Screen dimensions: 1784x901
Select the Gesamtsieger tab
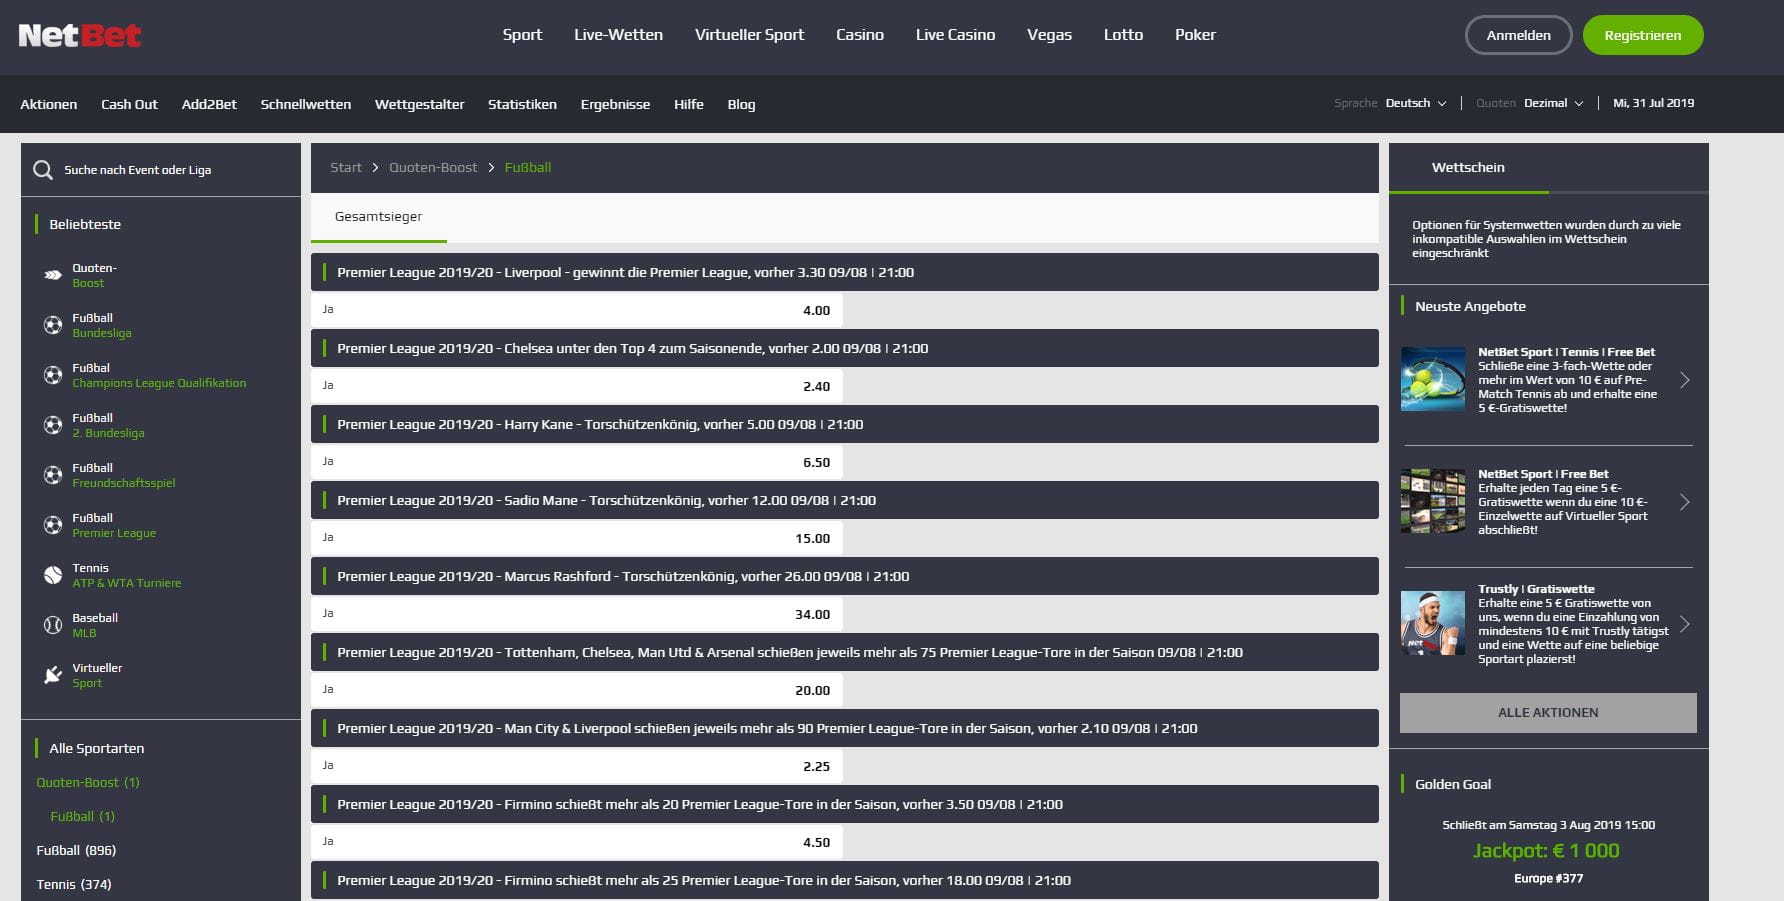click(379, 217)
